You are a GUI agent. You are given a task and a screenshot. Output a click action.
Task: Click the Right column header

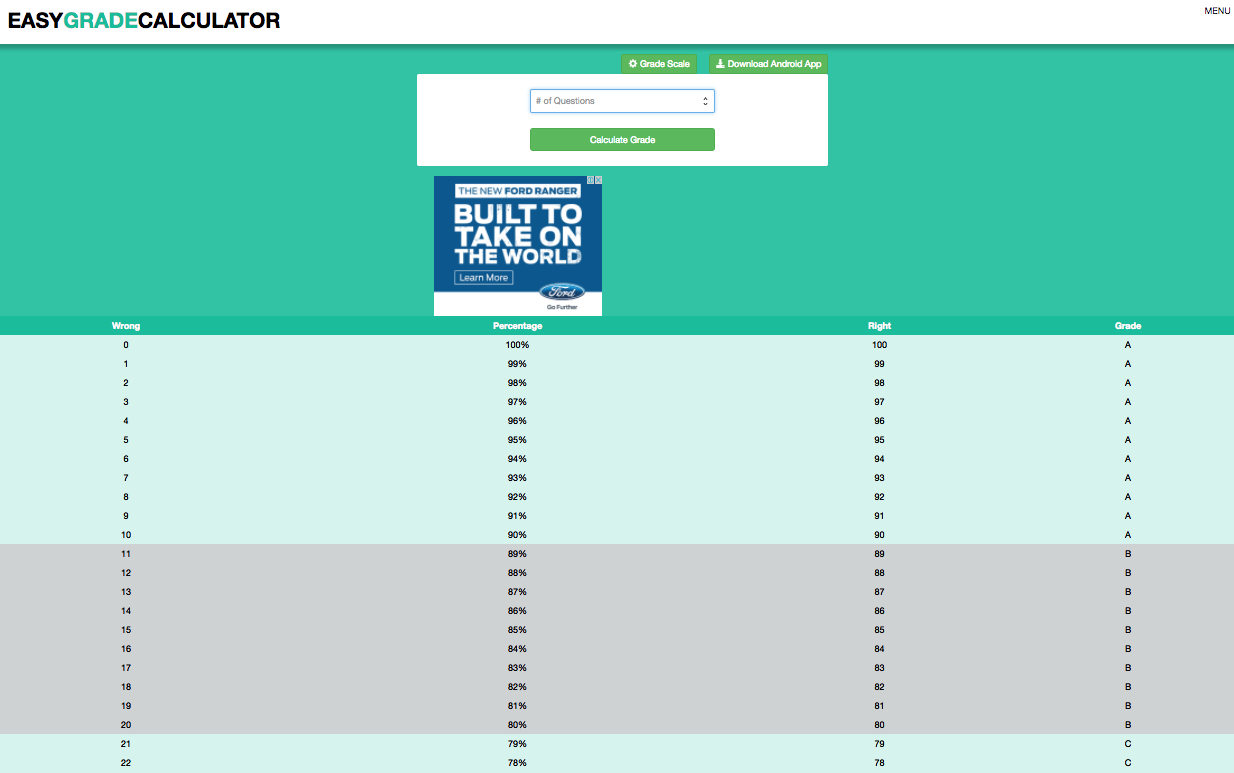tap(879, 326)
